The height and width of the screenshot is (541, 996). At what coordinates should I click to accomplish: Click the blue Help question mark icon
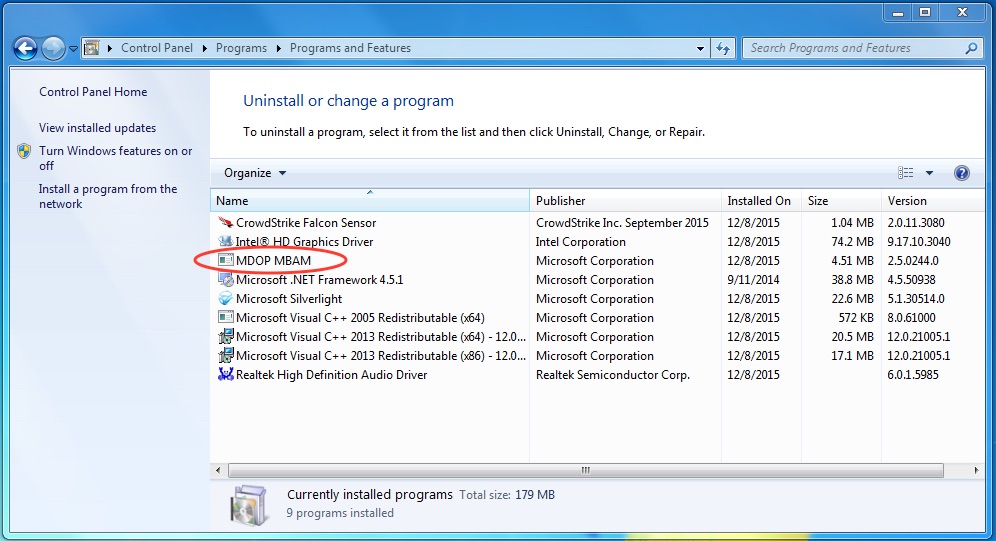pyautogui.click(x=962, y=173)
